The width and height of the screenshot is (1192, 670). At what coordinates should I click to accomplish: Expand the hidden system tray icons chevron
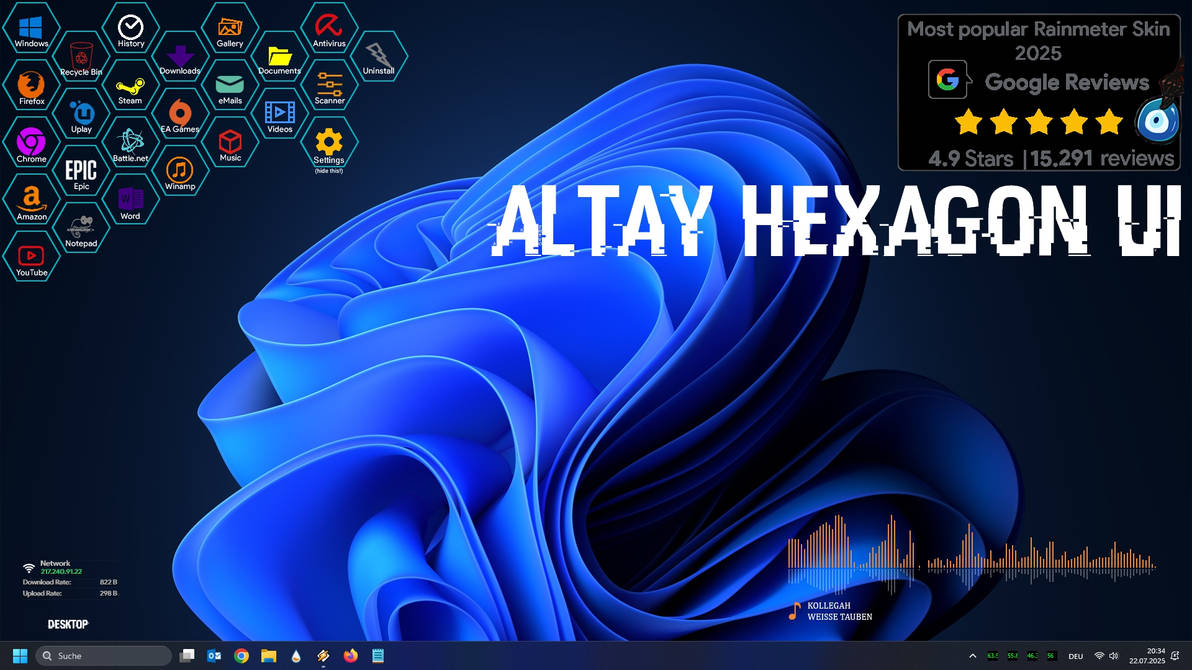tap(971, 655)
